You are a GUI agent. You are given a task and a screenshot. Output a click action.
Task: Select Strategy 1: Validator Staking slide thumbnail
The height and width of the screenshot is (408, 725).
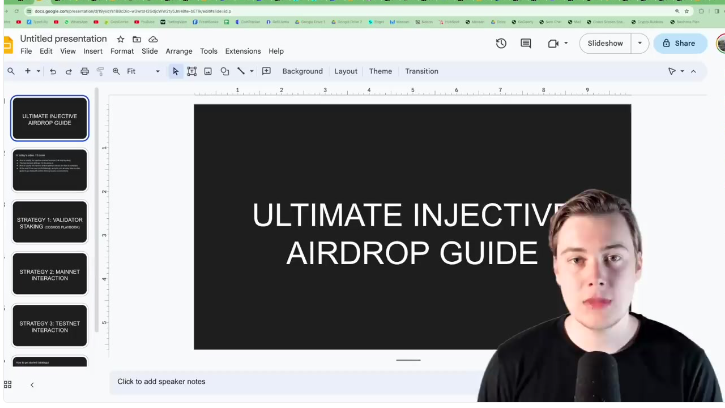pyautogui.click(x=49, y=222)
